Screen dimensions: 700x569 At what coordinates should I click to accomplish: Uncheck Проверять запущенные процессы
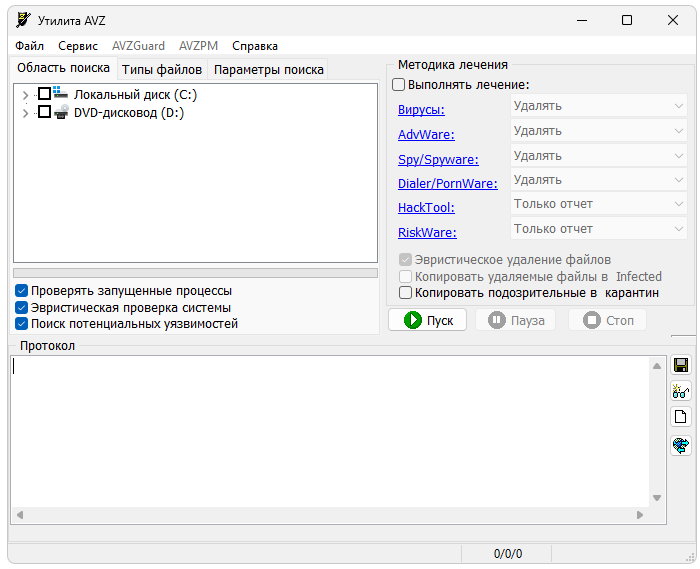coord(21,291)
